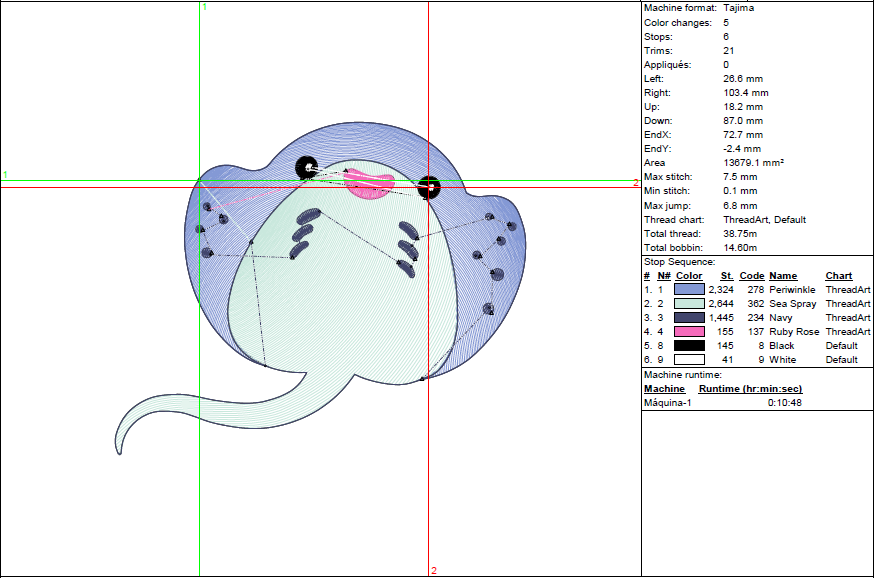Click the 'Ruby Rose' thread name
874x578 pixels.
794,332
